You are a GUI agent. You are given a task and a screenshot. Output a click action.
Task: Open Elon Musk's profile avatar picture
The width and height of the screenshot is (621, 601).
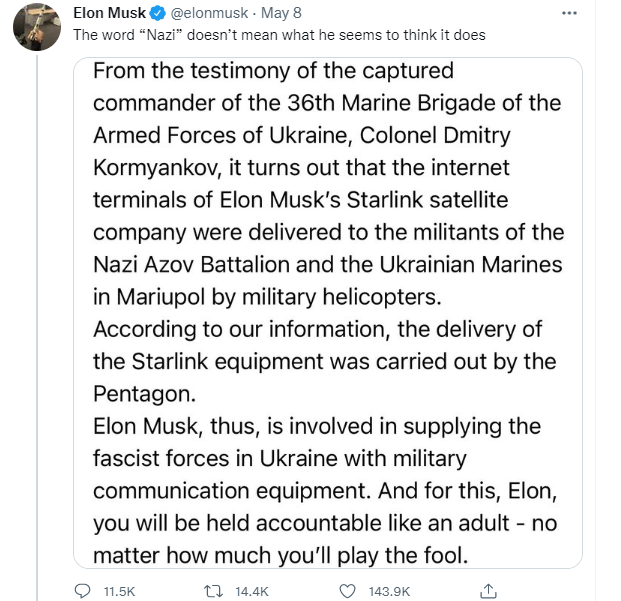click(x=40, y=28)
